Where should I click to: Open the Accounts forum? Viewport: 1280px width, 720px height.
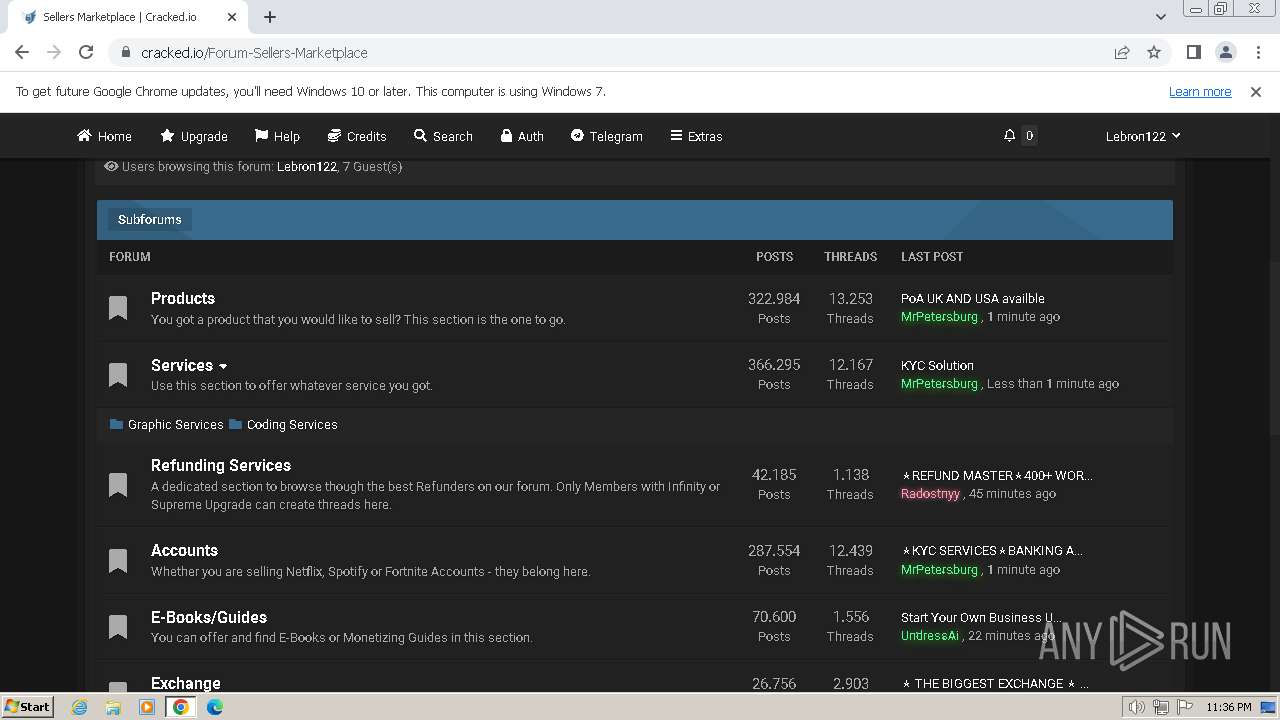pyautogui.click(x=184, y=550)
